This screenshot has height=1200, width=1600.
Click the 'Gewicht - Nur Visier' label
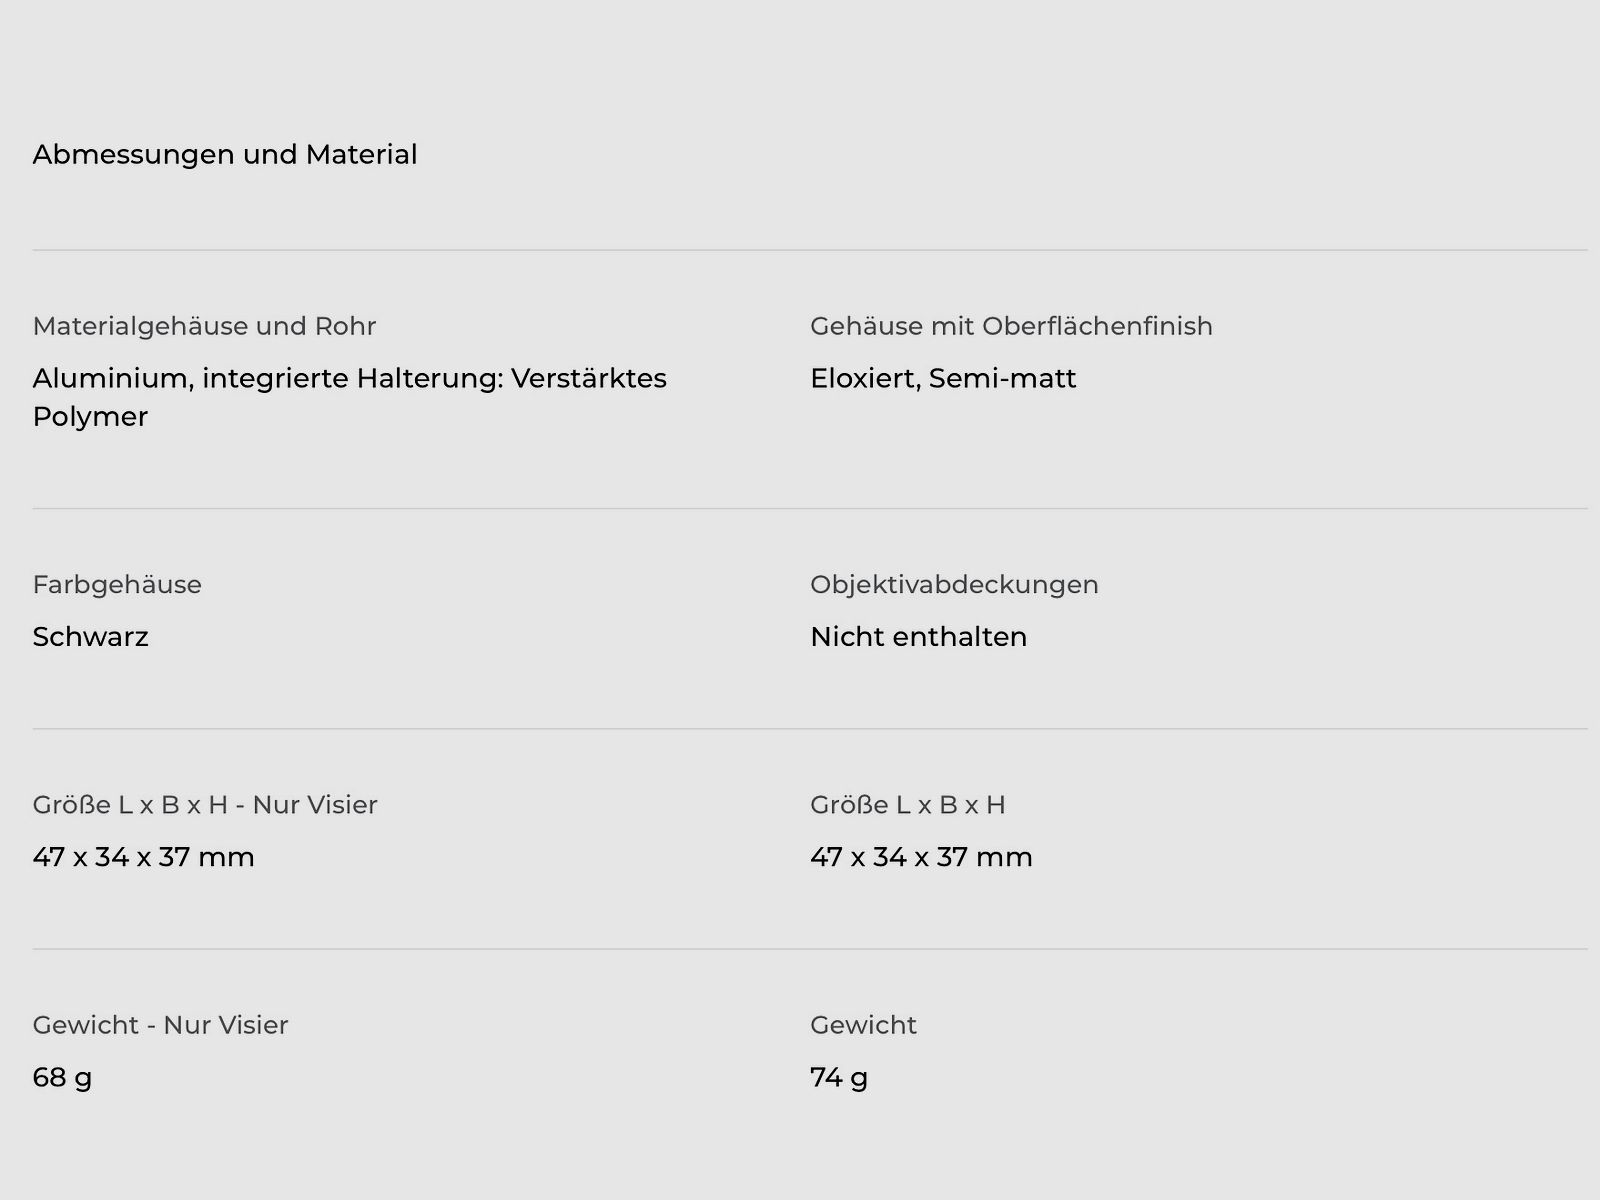(160, 1025)
